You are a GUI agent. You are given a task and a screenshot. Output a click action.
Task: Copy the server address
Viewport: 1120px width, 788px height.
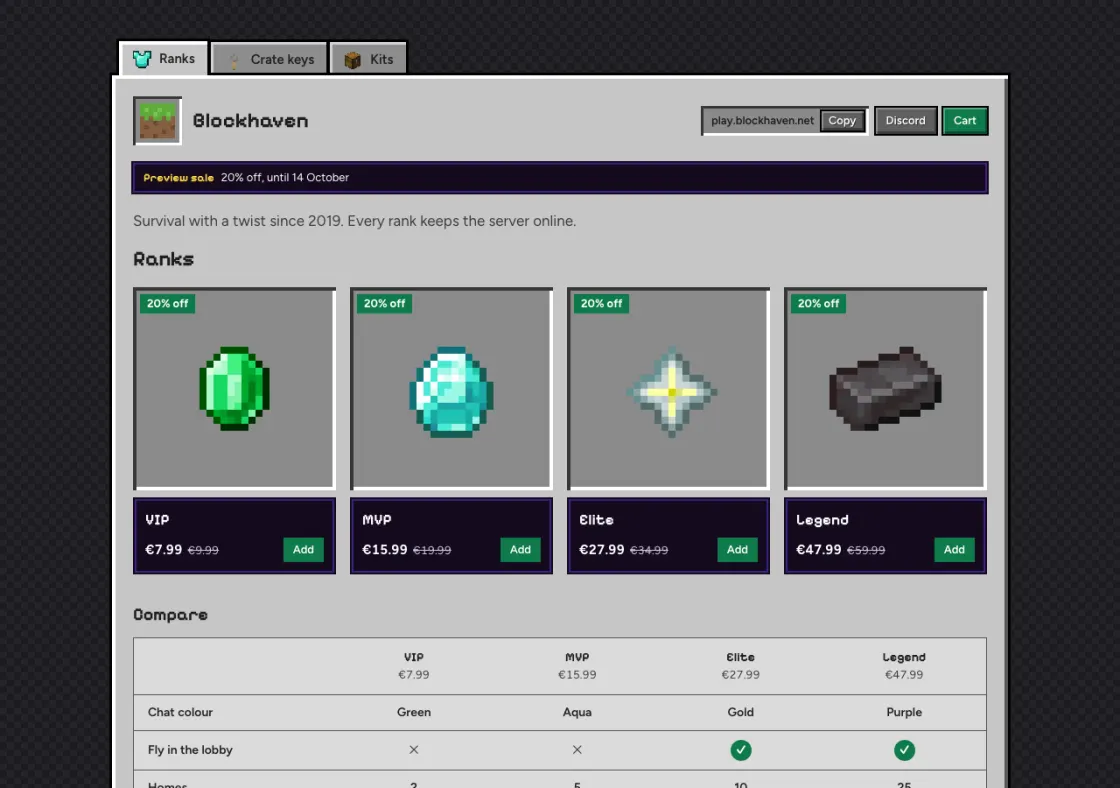pyautogui.click(x=841, y=121)
